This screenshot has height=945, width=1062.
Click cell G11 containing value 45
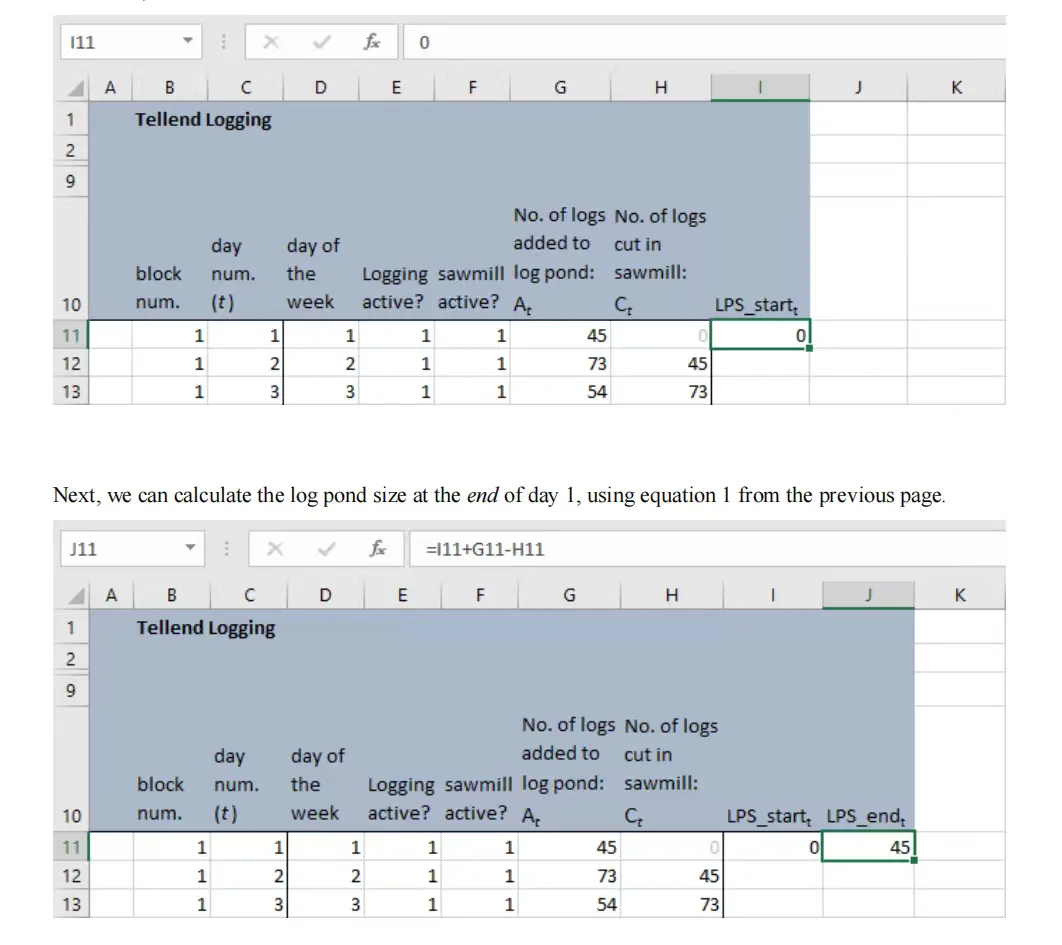click(560, 335)
